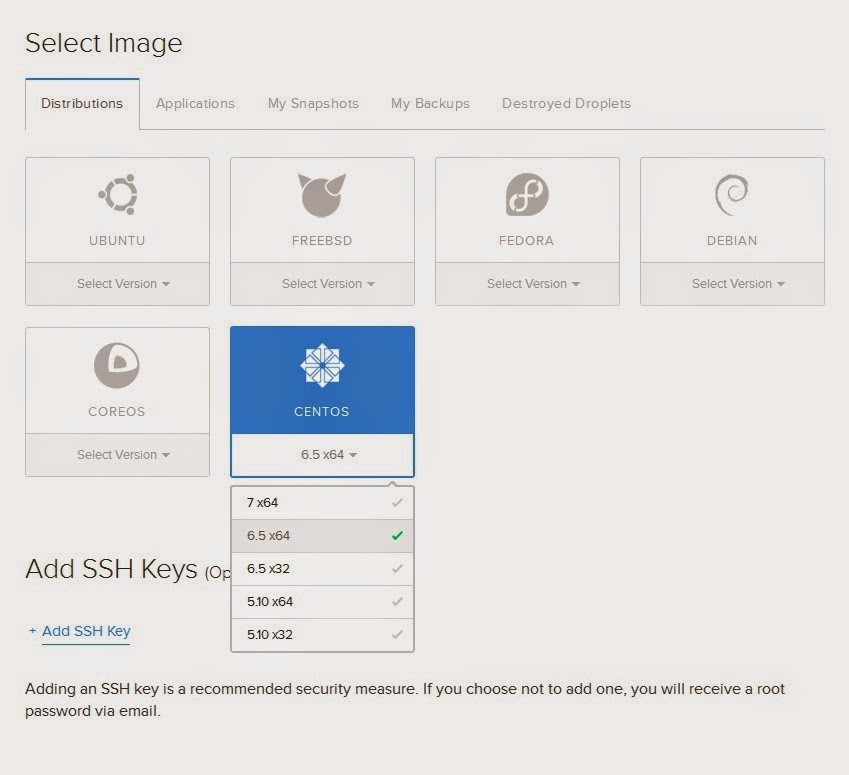Expand Debian Select Version menu
This screenshot has width=849, height=775.
(732, 284)
